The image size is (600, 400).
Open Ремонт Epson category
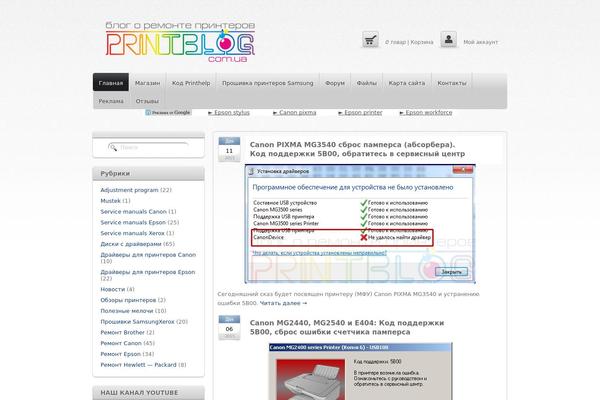click(x=121, y=354)
